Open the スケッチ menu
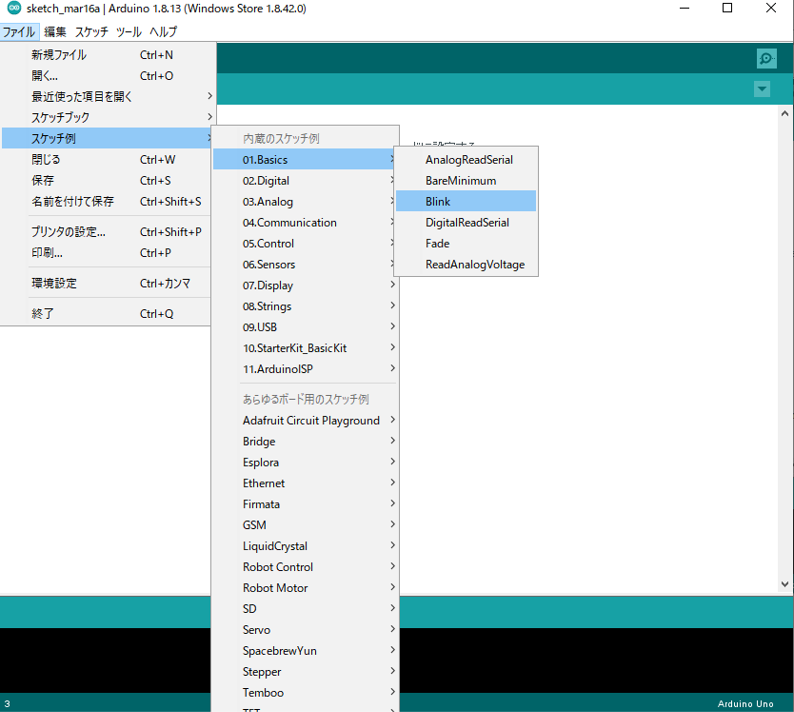794x712 pixels. point(92,31)
